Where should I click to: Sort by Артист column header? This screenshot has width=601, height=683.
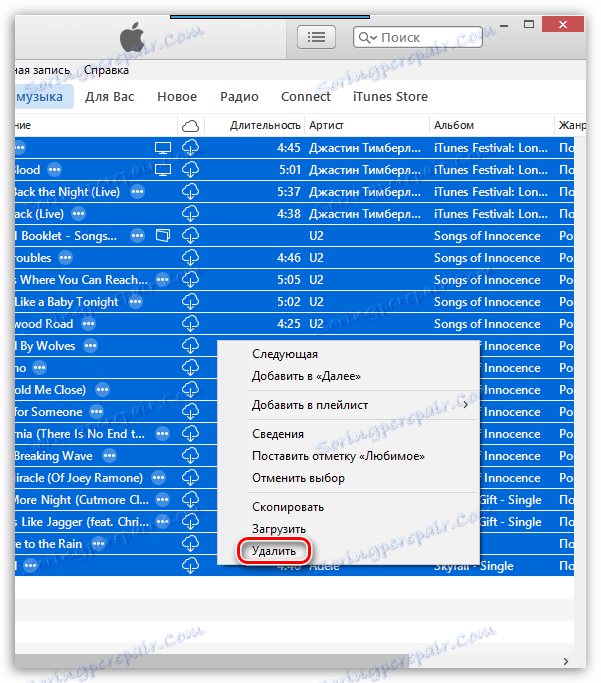coord(326,125)
